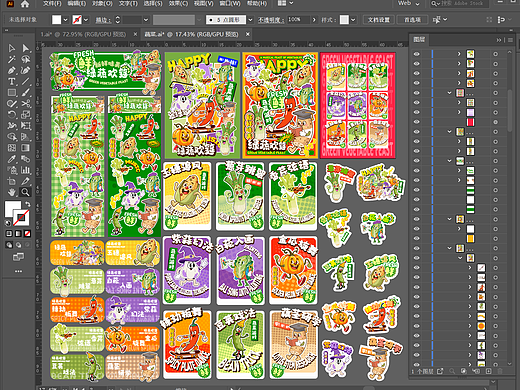Open the control bar stroke color dropdown
This screenshot has width=520, height=390.
(86, 20)
